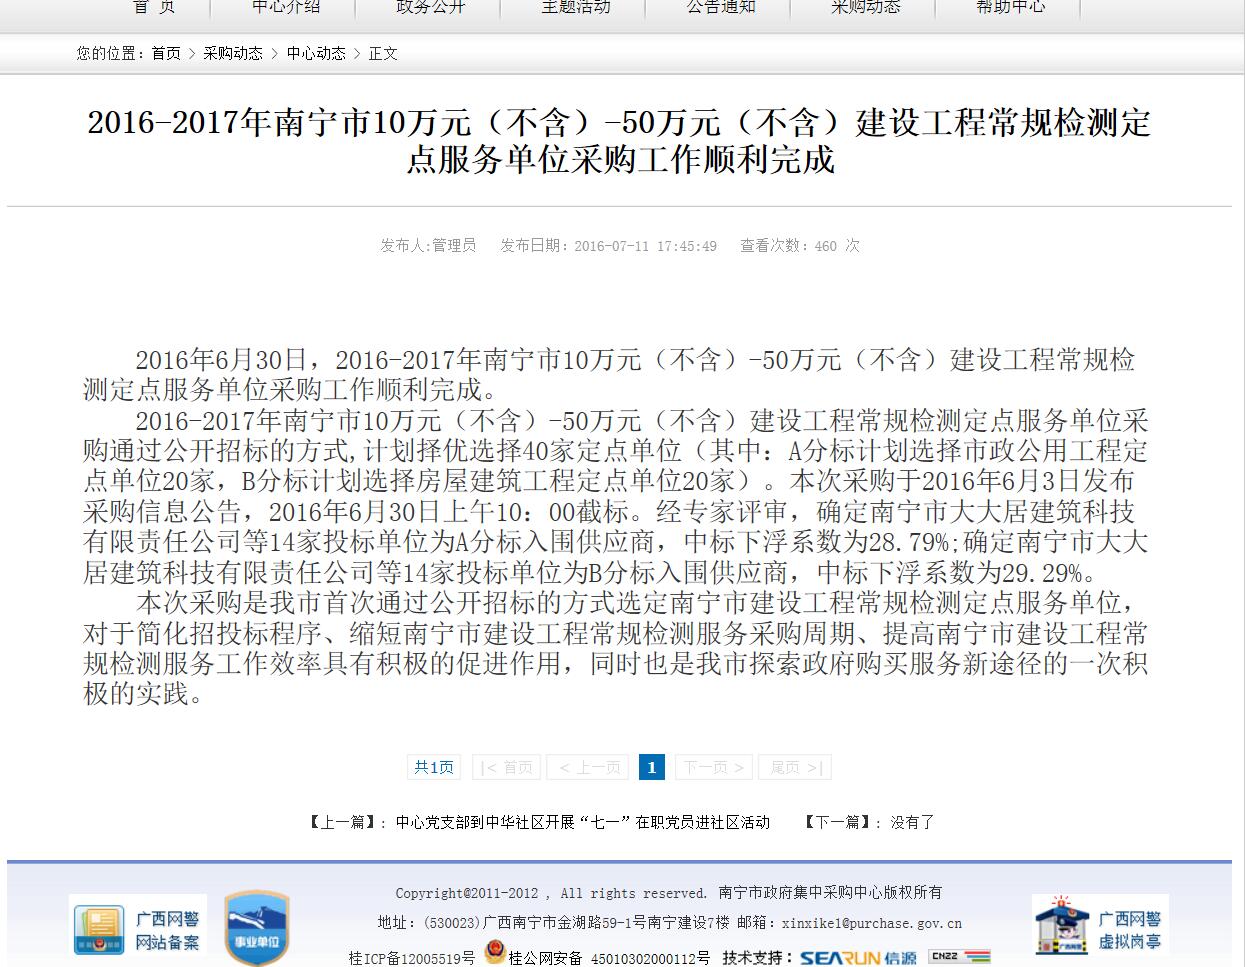Screen dimensions: 1245x967
Task: Open the SEARUN 信源 tech support logo
Action: pos(858,957)
